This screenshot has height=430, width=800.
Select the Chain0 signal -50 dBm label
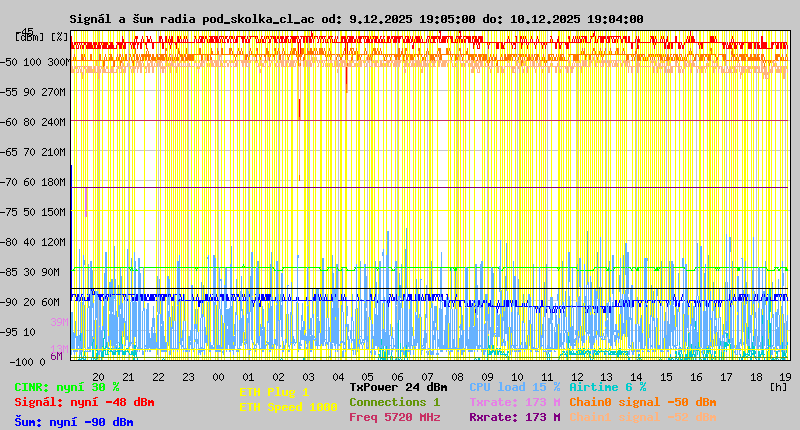coord(642,402)
